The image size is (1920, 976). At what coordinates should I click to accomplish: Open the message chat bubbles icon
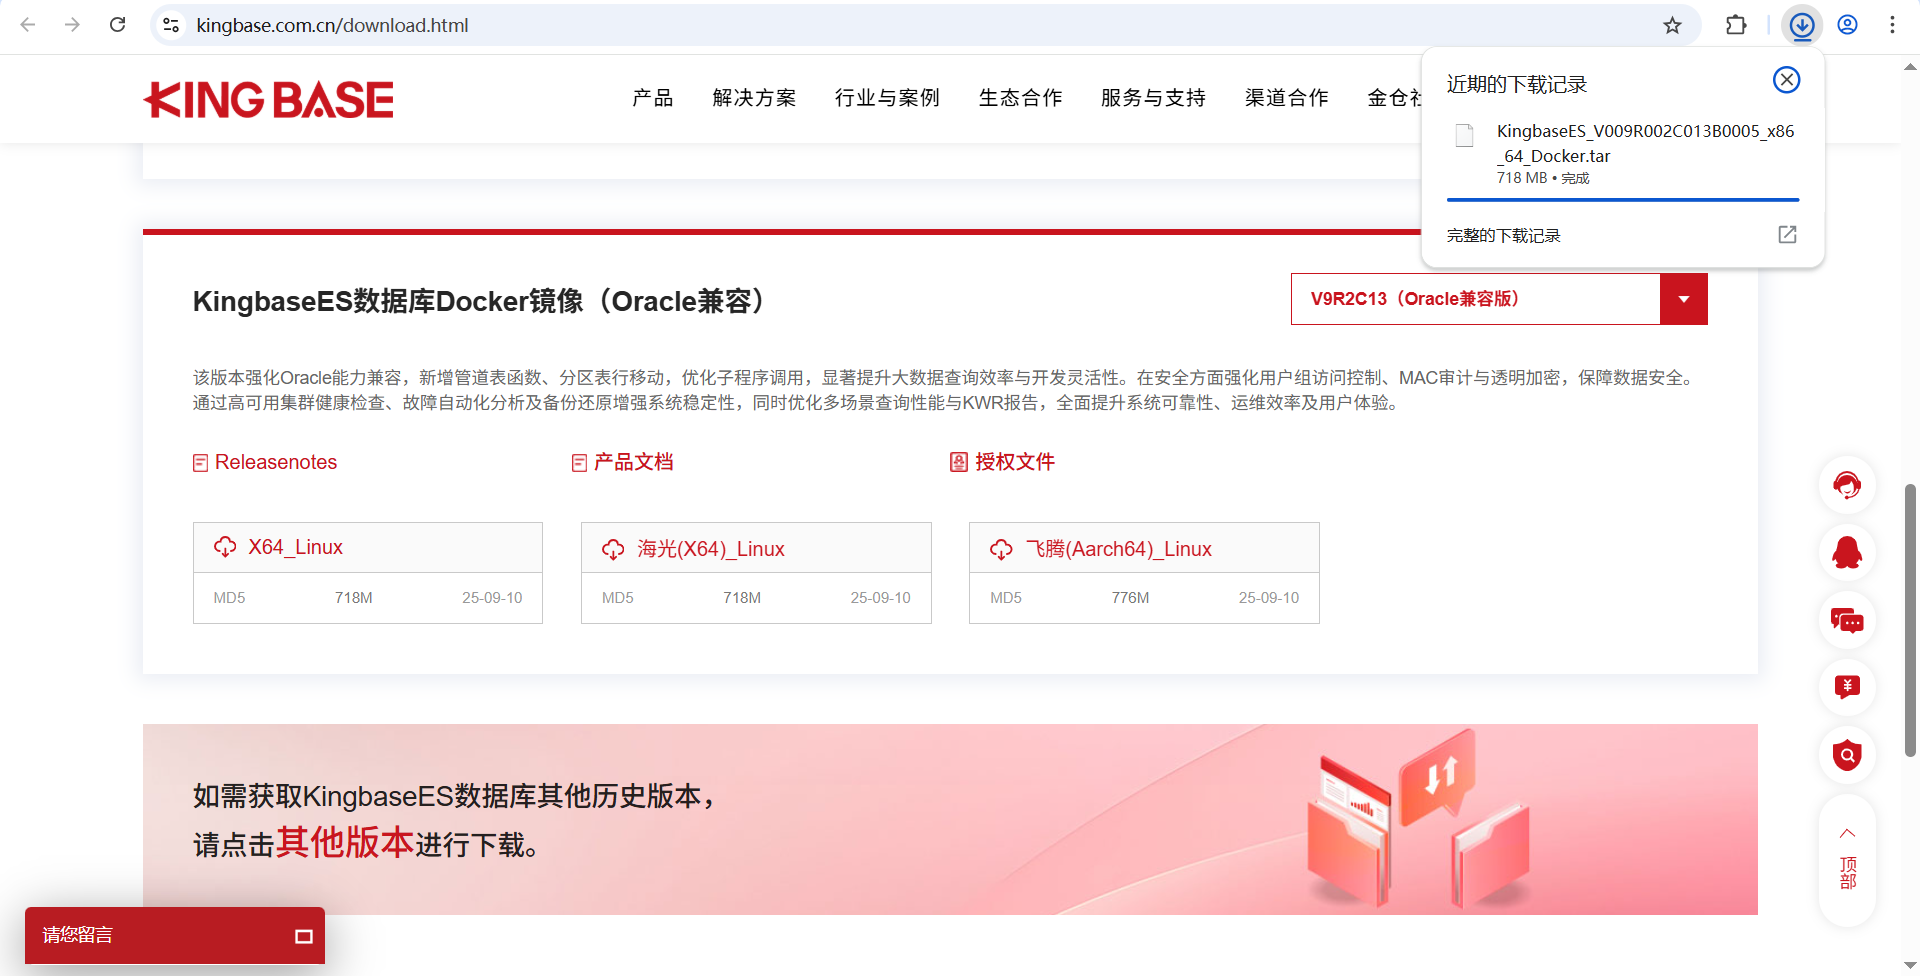1847,621
